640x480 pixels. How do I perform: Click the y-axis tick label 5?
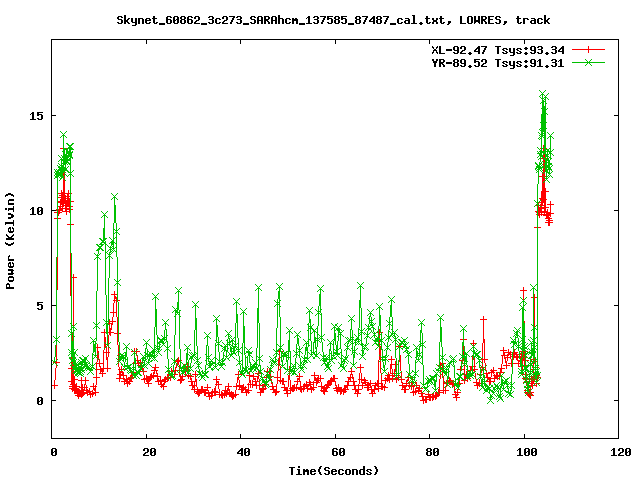[40, 306]
